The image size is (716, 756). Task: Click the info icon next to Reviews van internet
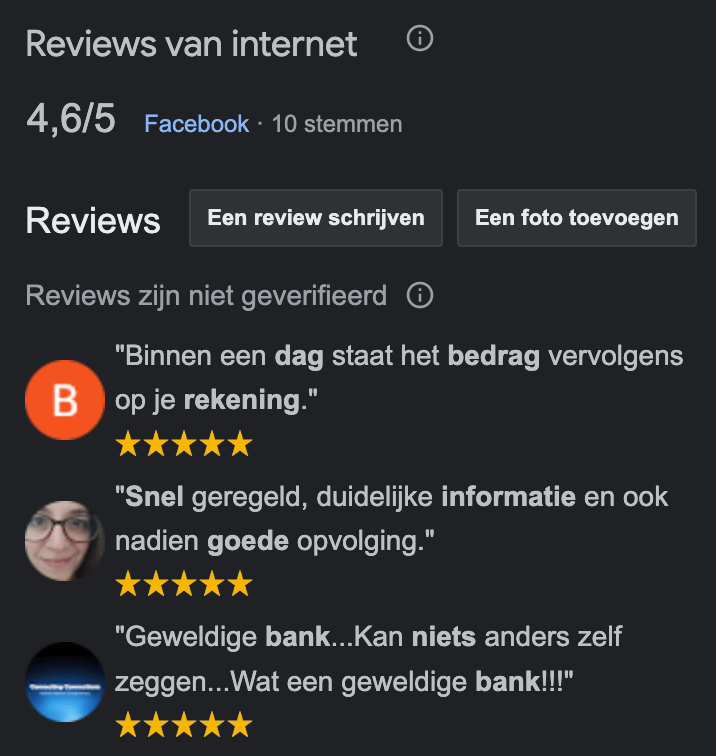tap(419, 39)
